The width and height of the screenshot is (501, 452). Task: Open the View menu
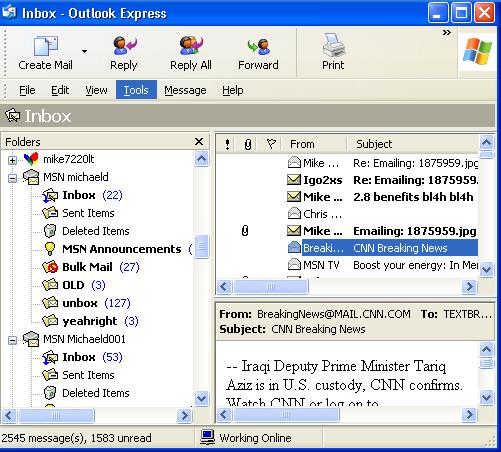coord(96,90)
